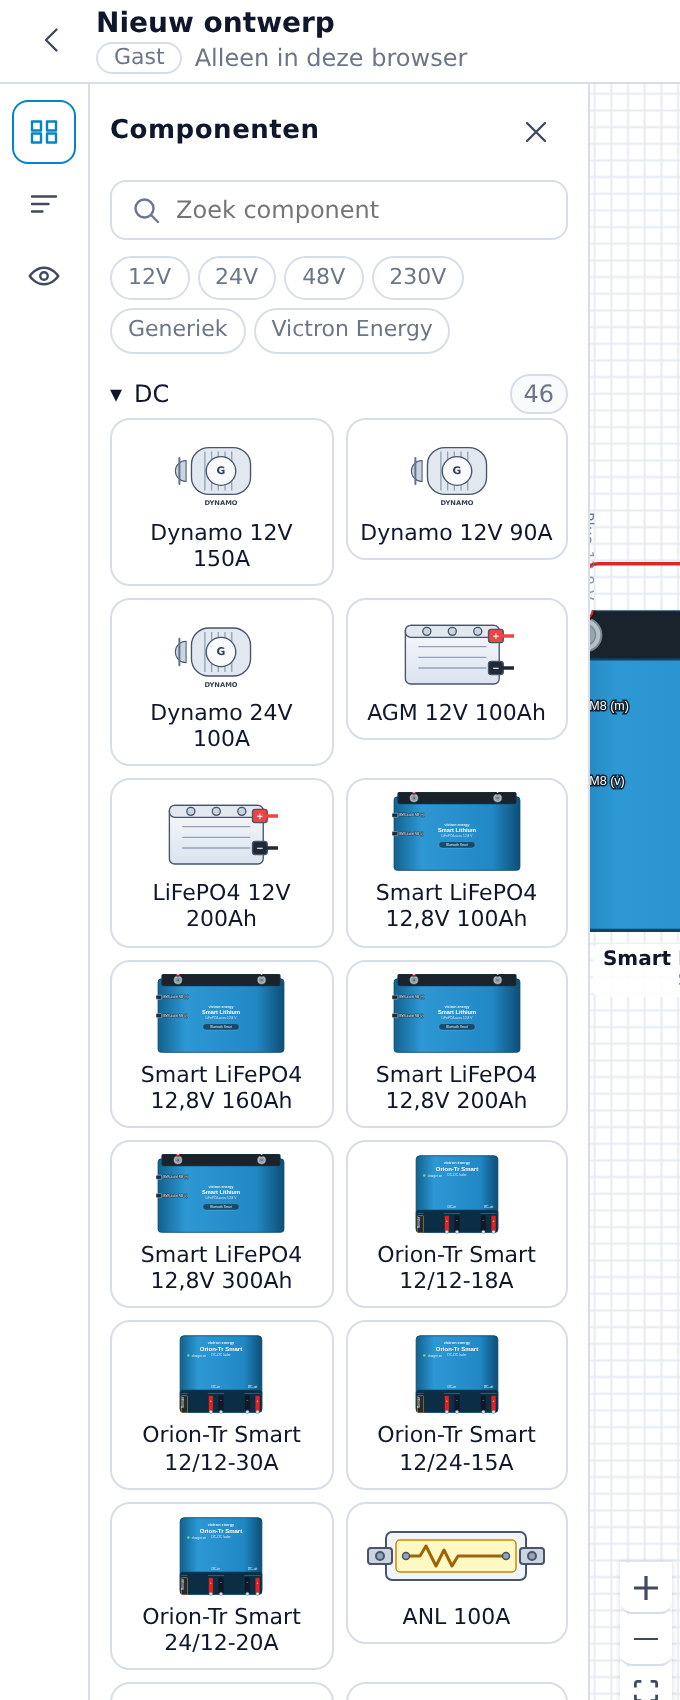Image resolution: width=680 pixels, height=1700 pixels.
Task: Filter components by 12V
Action: (x=150, y=277)
